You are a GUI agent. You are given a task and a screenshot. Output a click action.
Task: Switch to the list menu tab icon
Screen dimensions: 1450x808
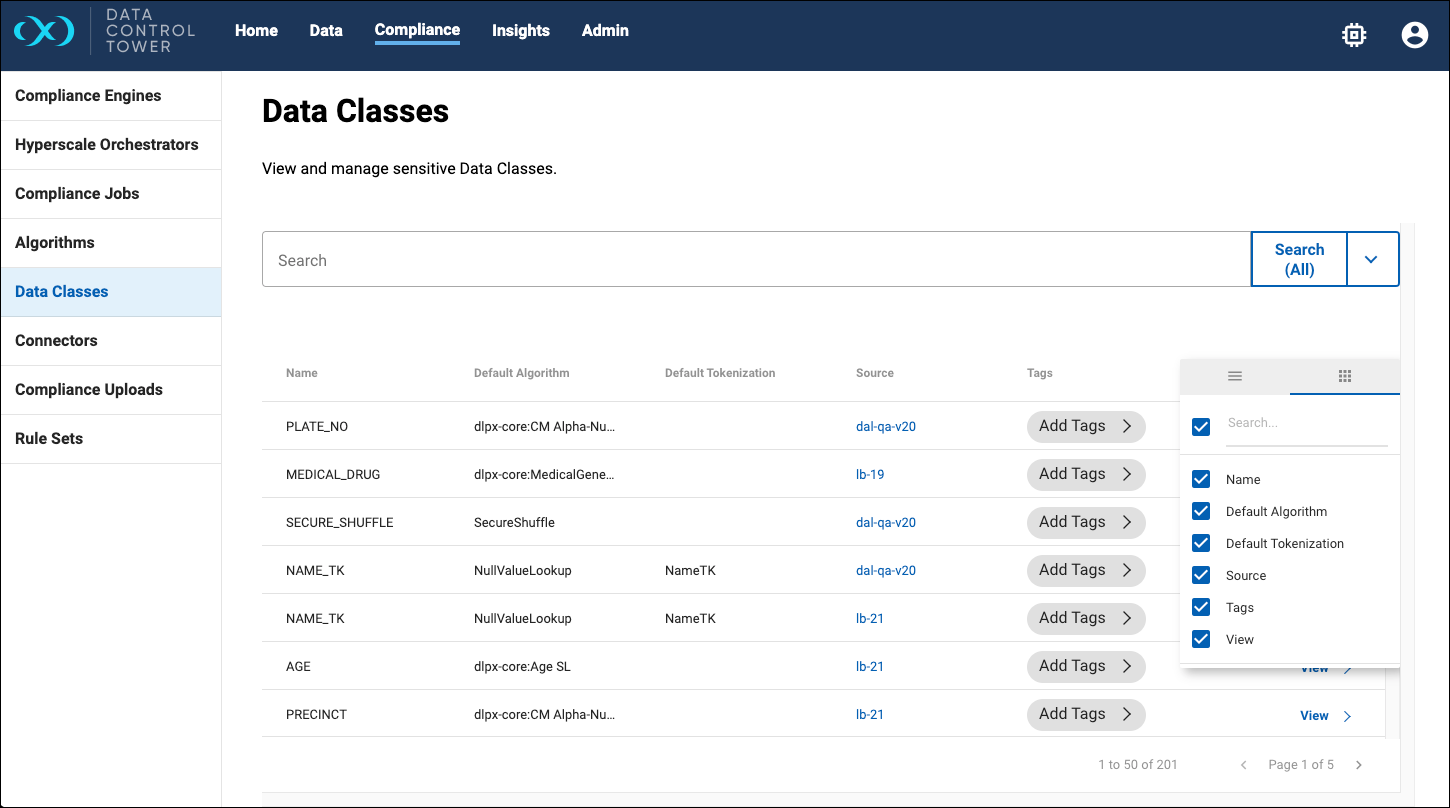coord(1235,376)
